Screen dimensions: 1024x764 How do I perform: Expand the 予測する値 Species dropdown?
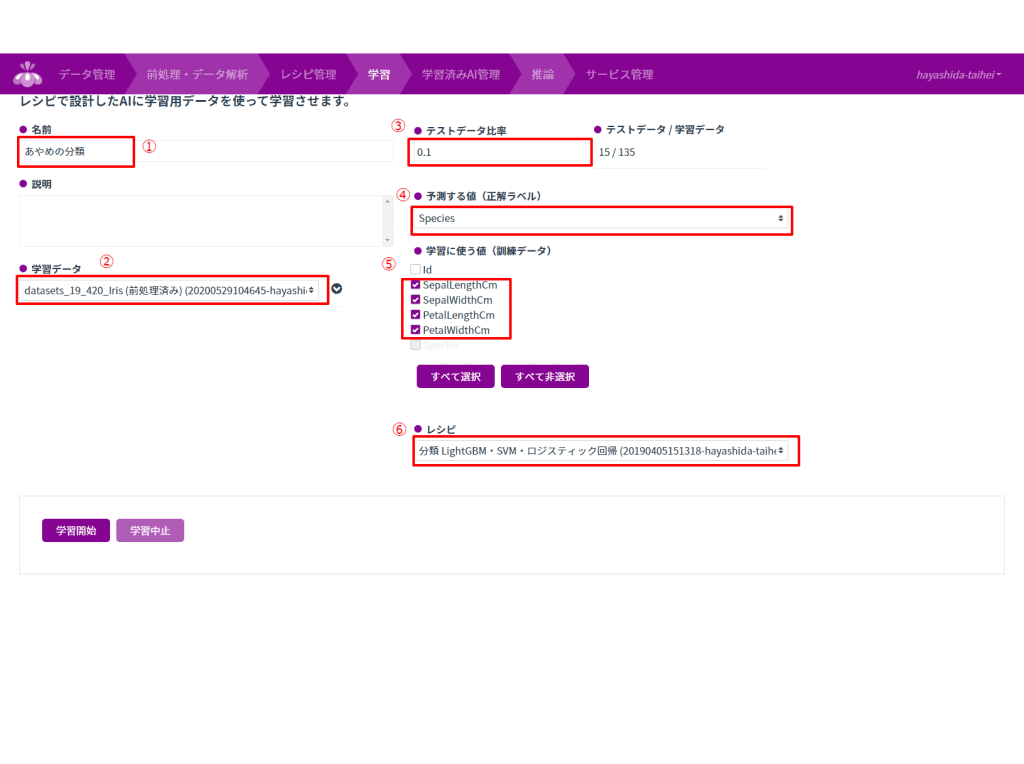click(x=600, y=218)
